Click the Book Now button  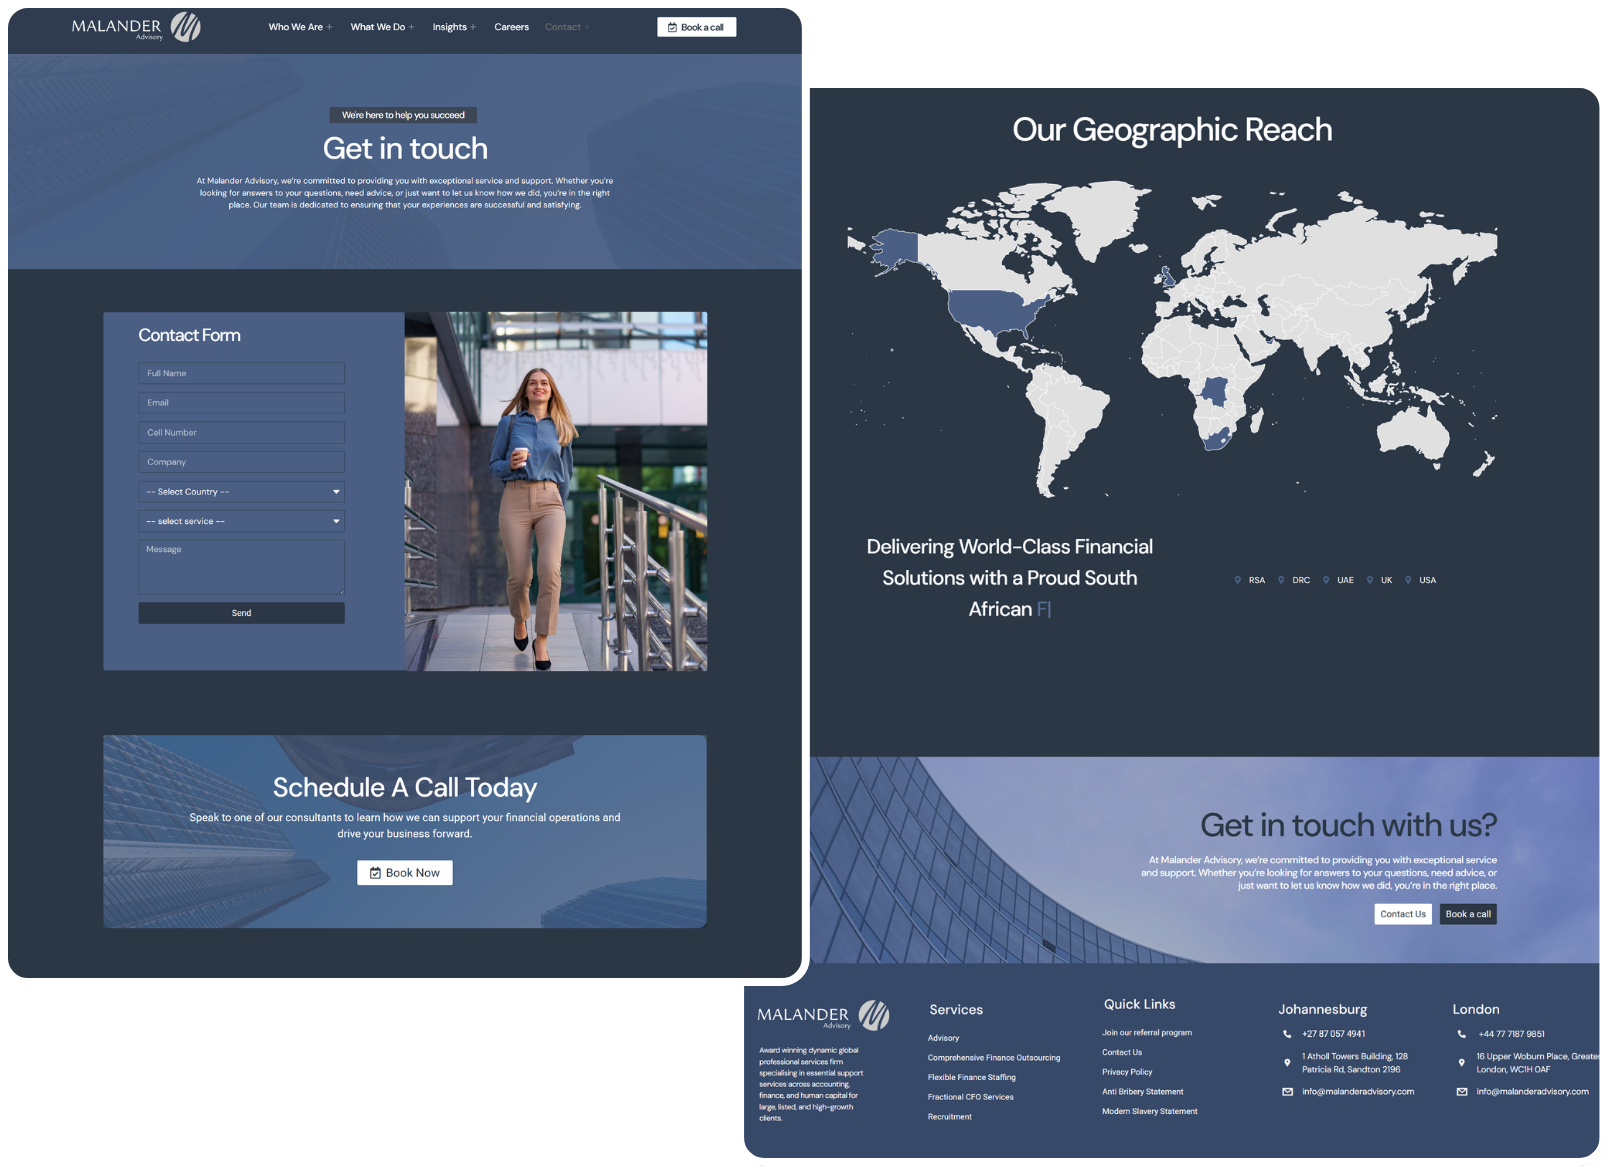pos(405,873)
